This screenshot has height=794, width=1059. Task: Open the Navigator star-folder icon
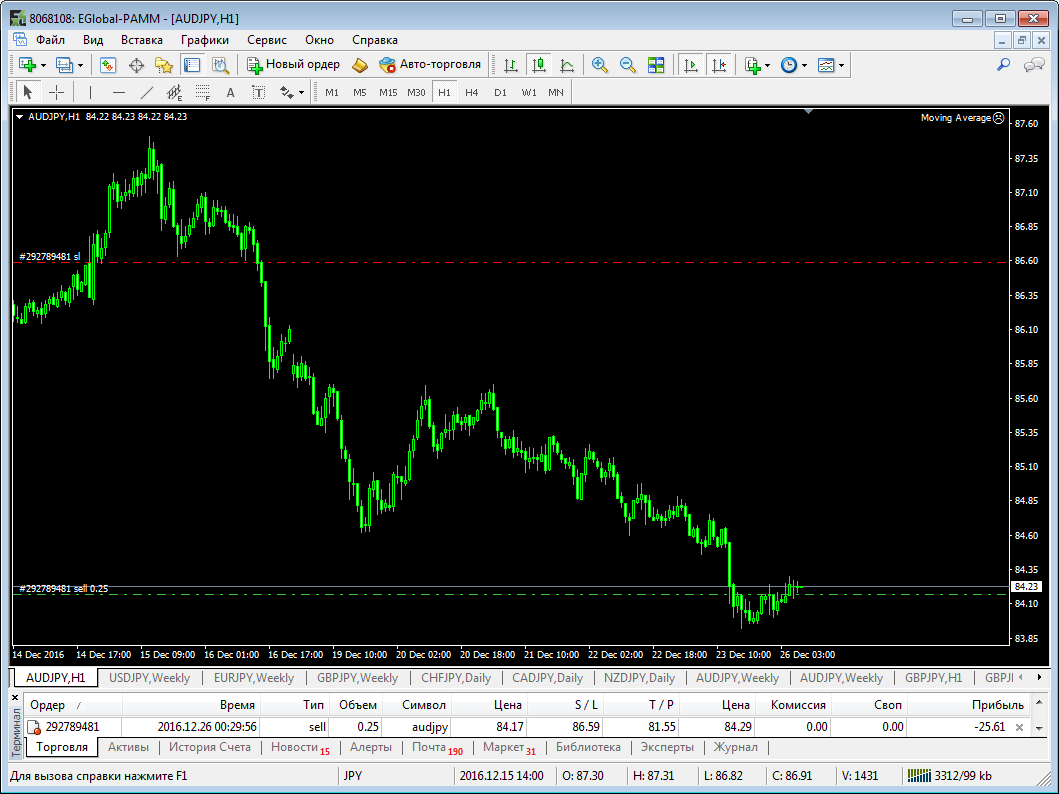pyautogui.click(x=164, y=65)
